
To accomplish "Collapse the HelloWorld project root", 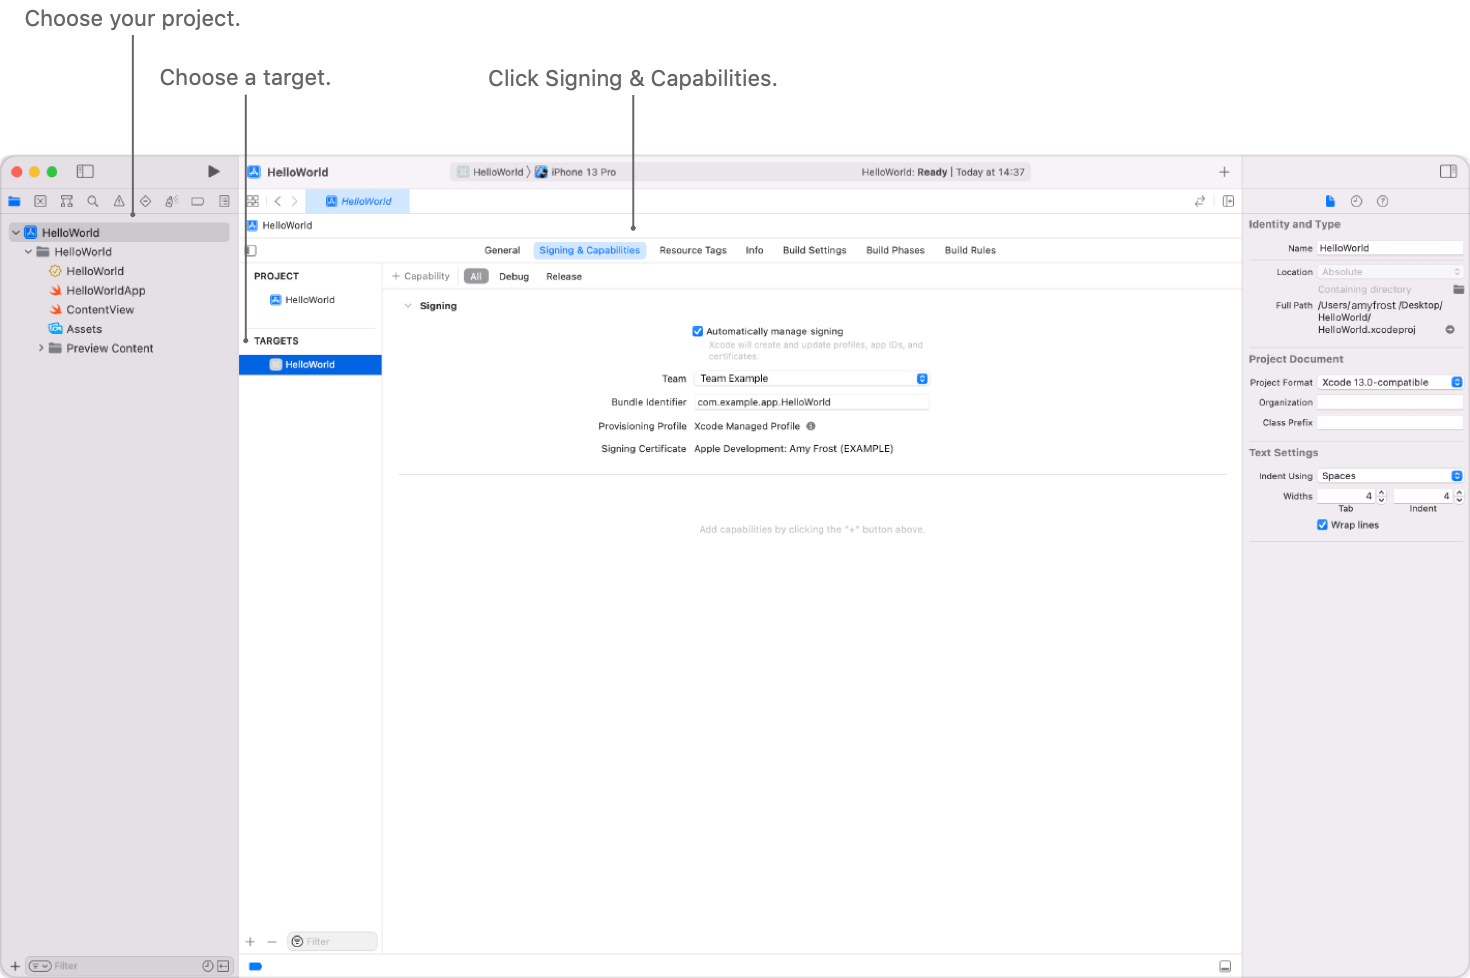I will pos(16,233).
